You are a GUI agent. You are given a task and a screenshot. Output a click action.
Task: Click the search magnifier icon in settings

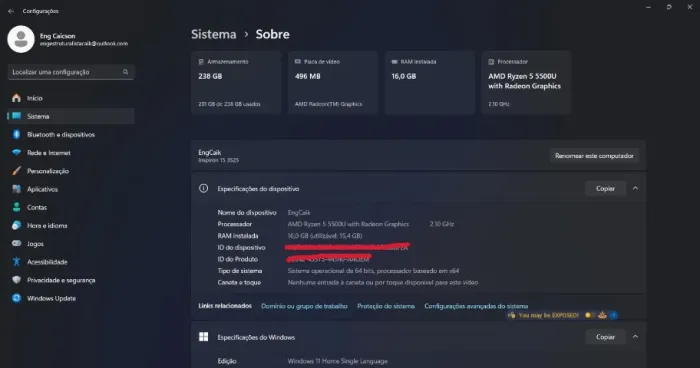[125, 72]
